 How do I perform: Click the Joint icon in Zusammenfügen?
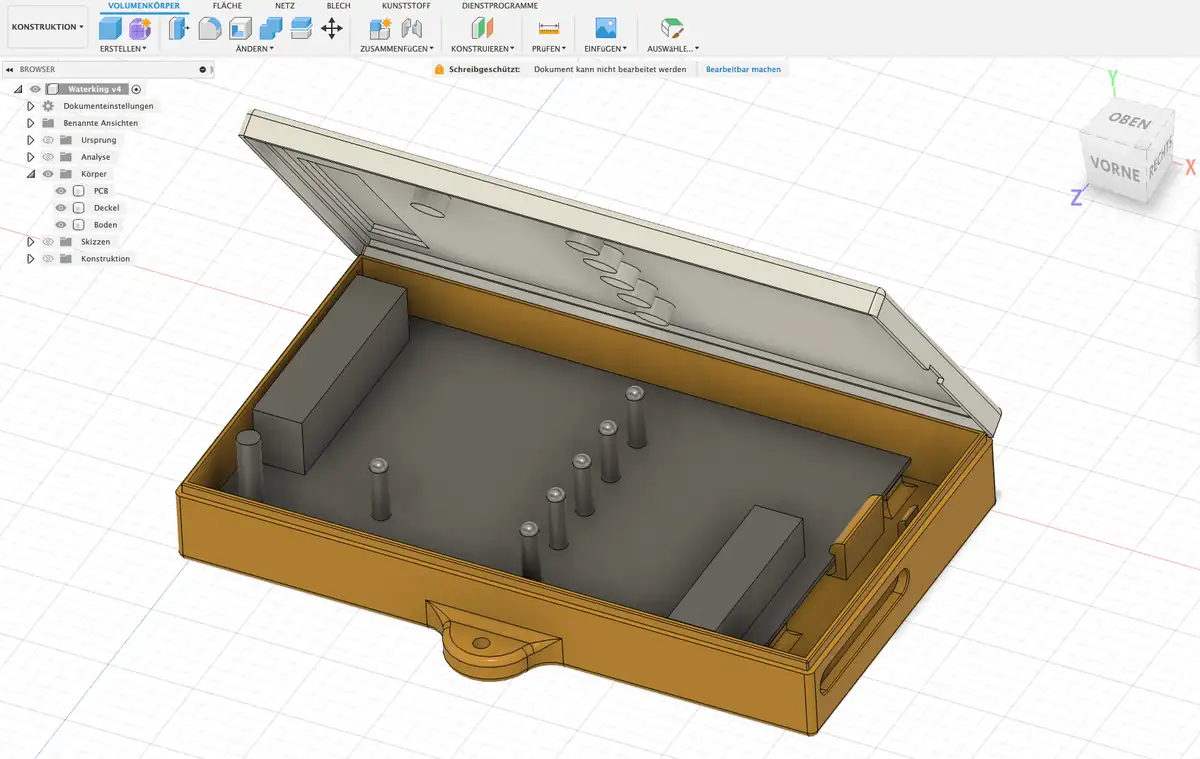pyautogui.click(x=410, y=29)
